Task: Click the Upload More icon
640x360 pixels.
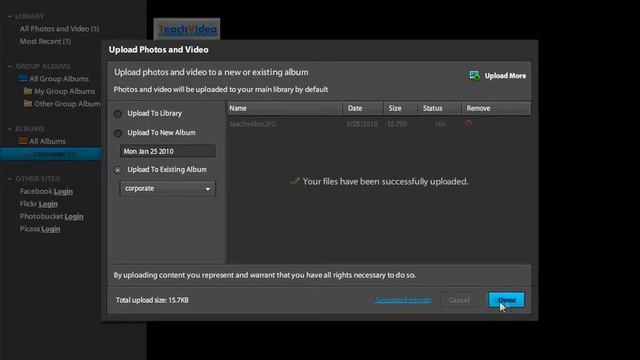Action: click(474, 76)
